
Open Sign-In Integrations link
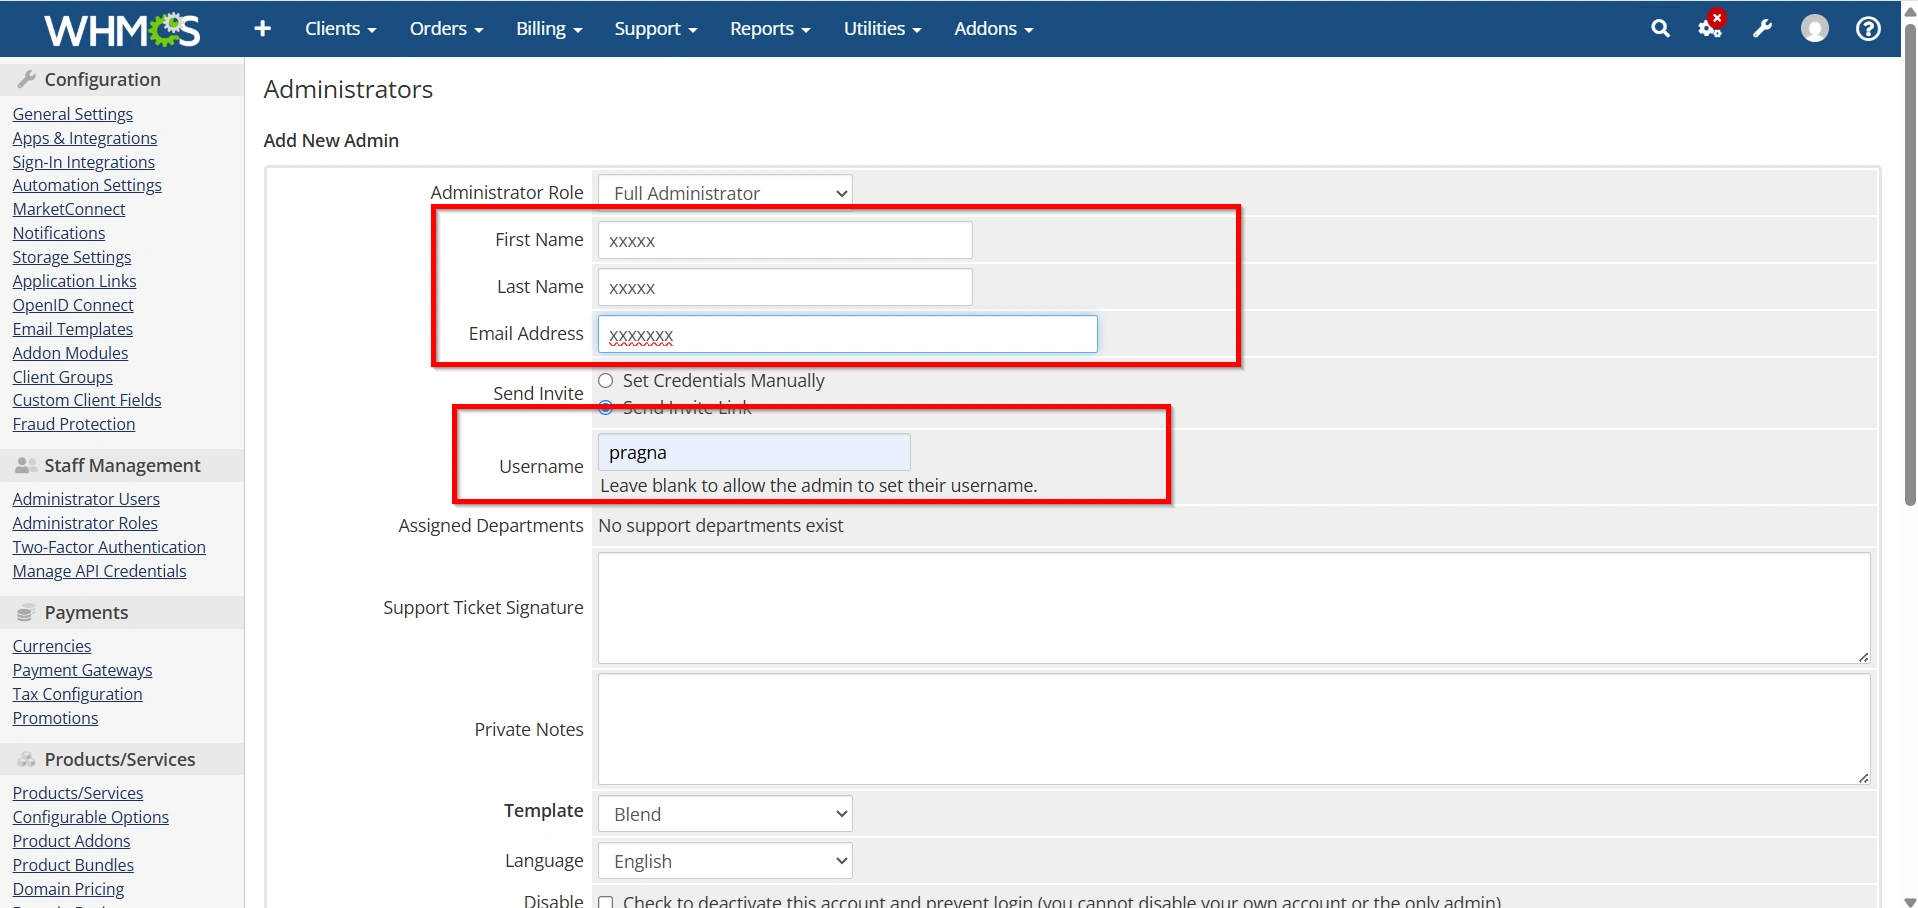tap(84, 162)
